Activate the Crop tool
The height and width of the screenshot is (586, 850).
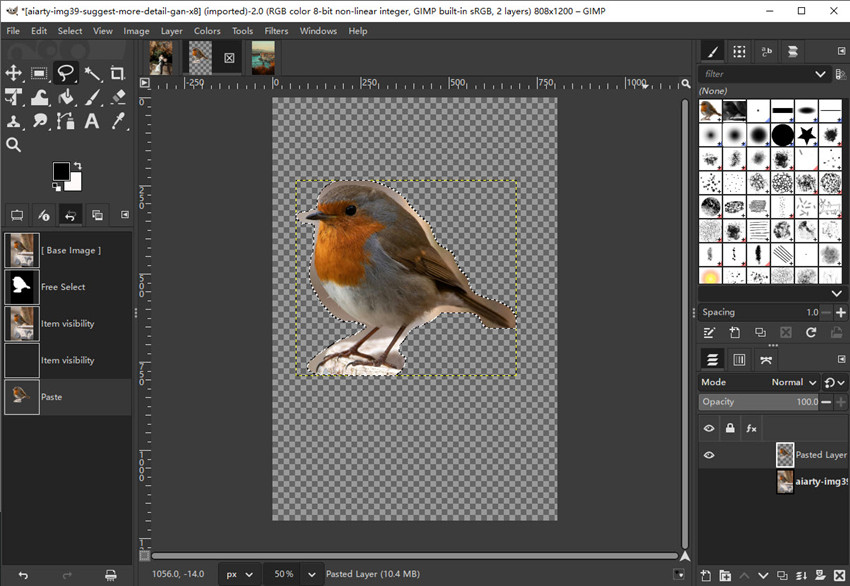116,73
